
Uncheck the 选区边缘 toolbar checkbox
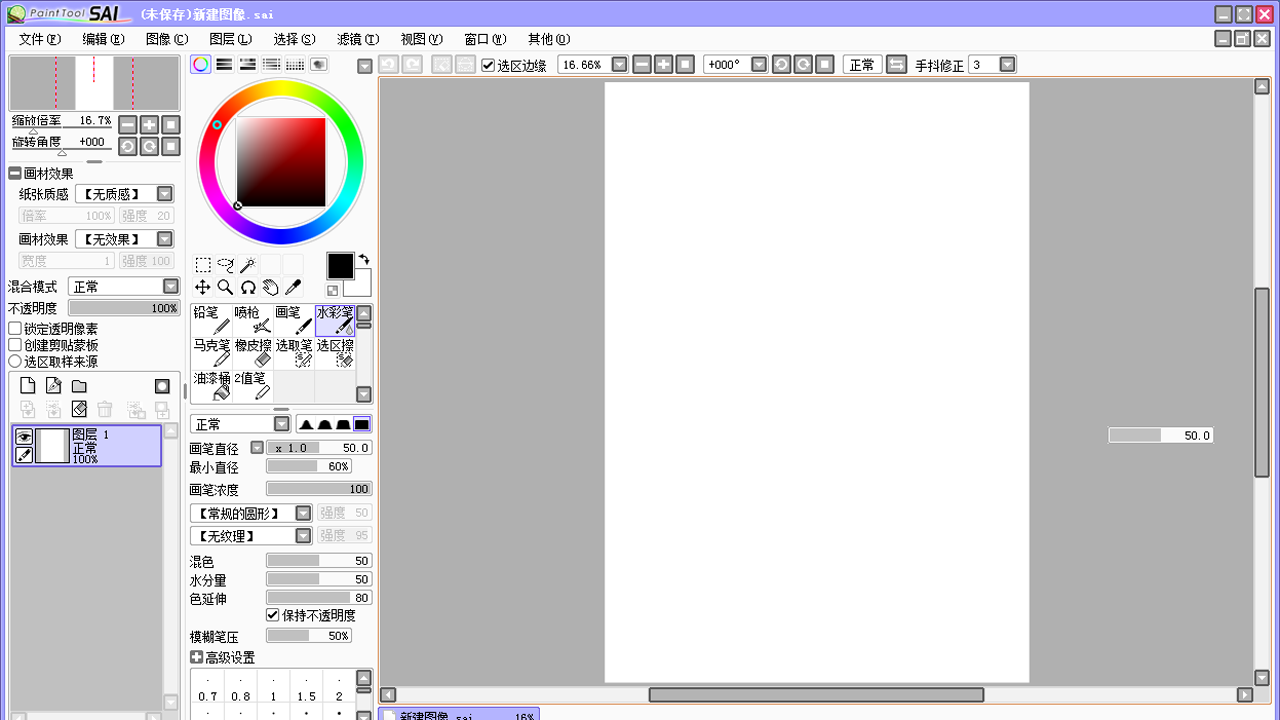coord(487,64)
